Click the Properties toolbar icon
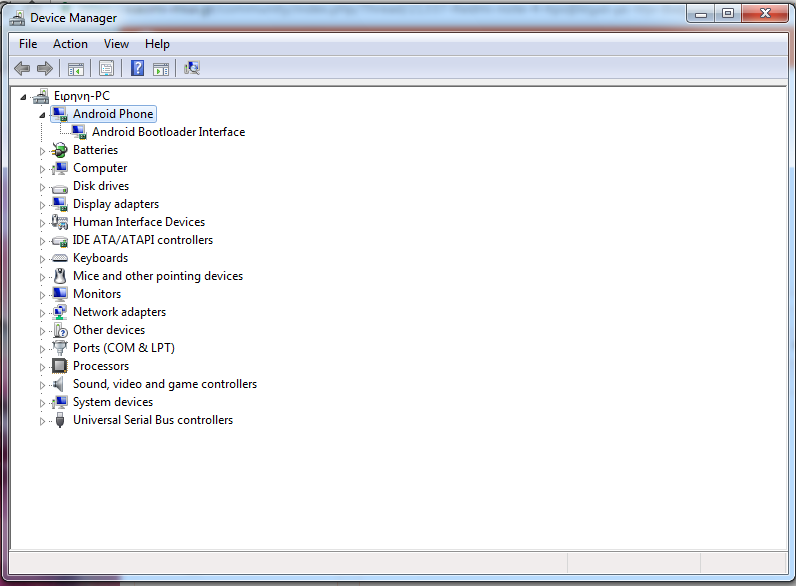The width and height of the screenshot is (796, 586). tap(107, 69)
